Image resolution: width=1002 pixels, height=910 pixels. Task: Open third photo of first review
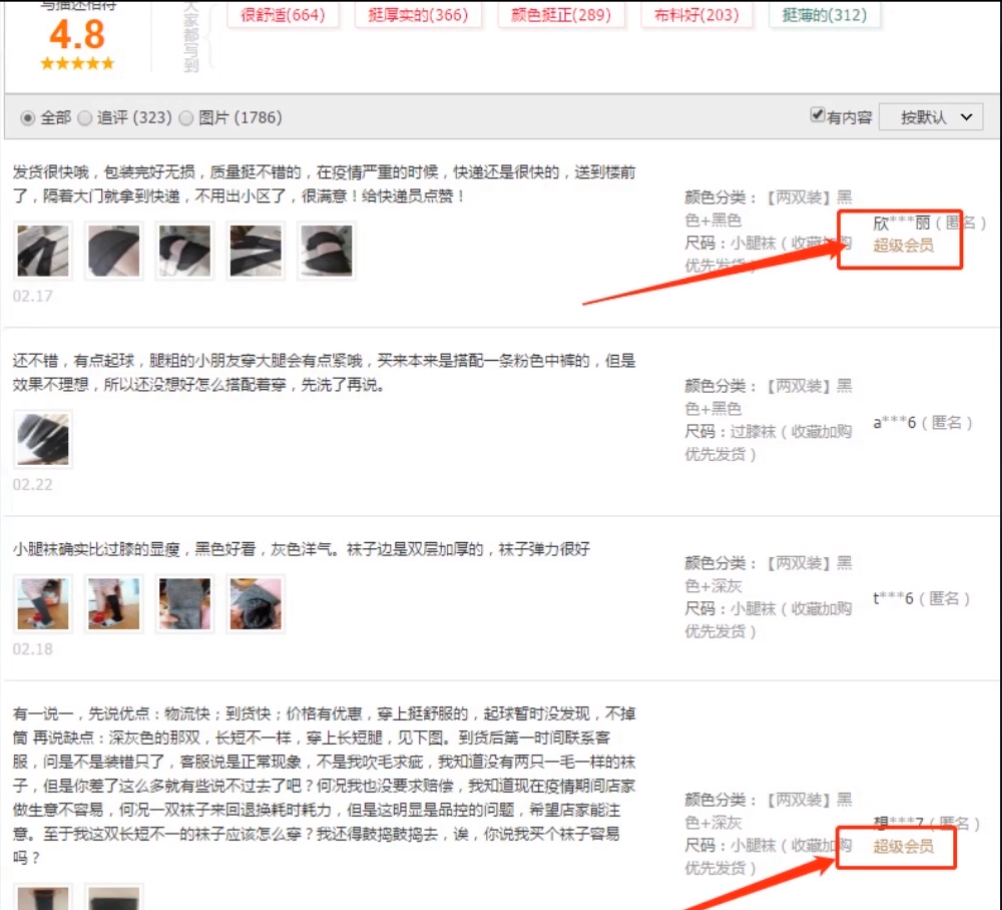(x=185, y=251)
